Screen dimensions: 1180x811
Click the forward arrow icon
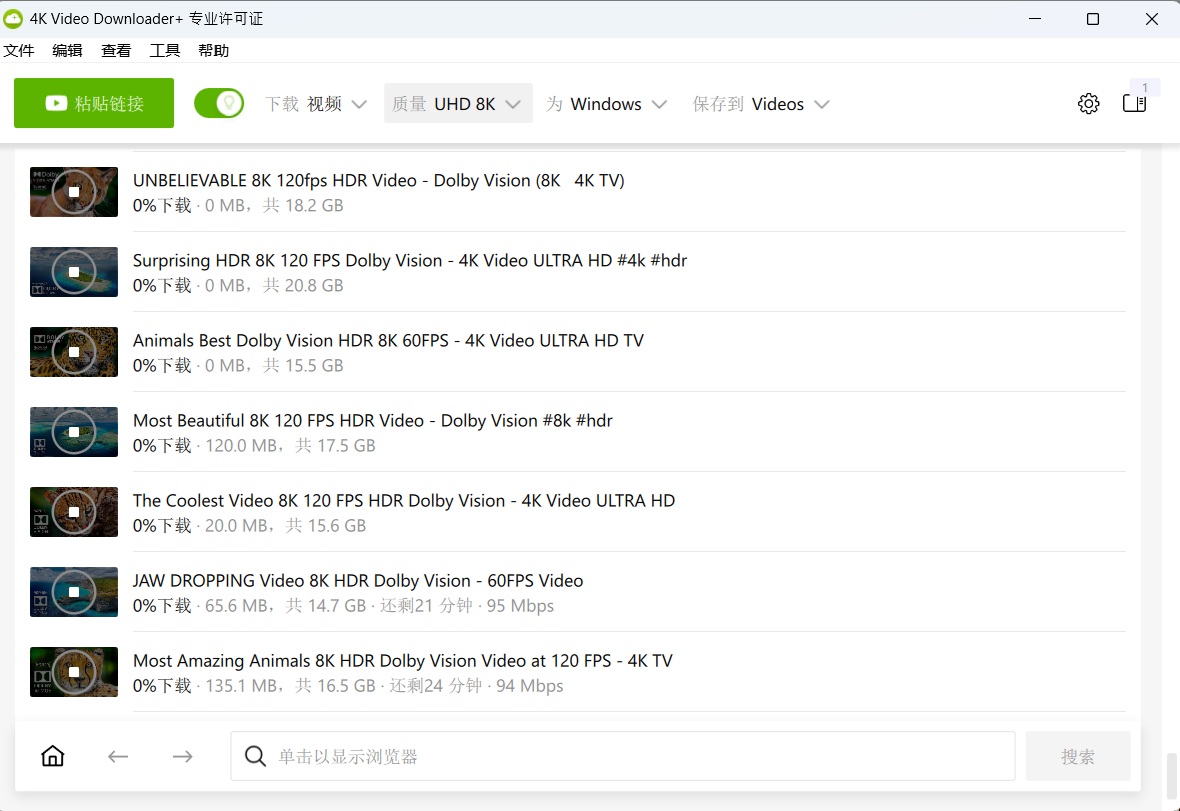click(x=183, y=756)
